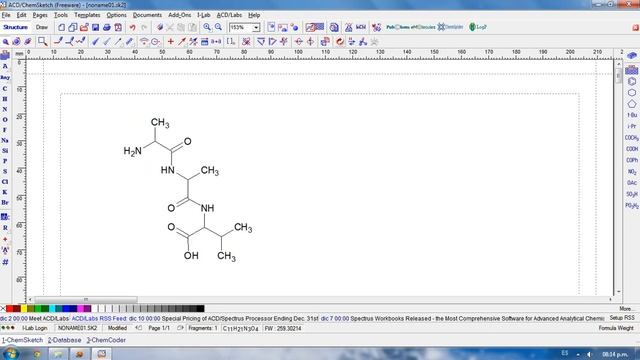Switch to Draw mode

[x=42, y=27]
